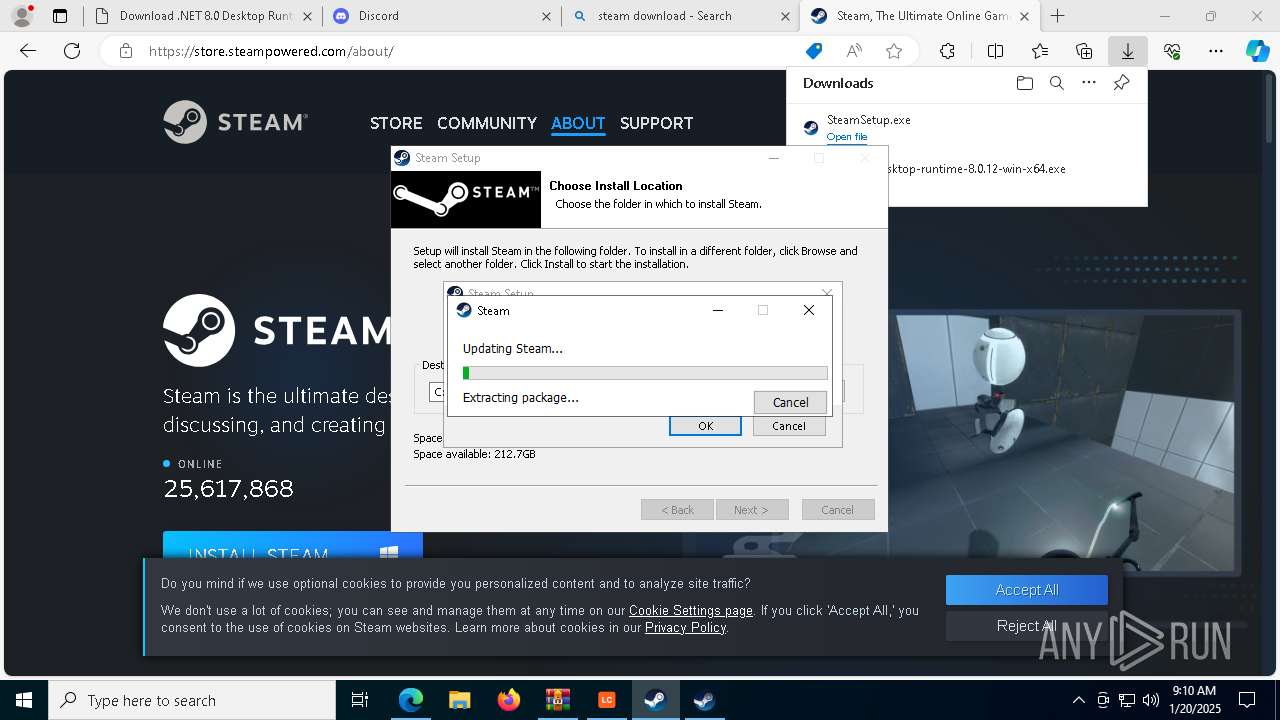Open the ABOUT menu on Steam site
This screenshot has height=720, width=1280.
point(578,123)
